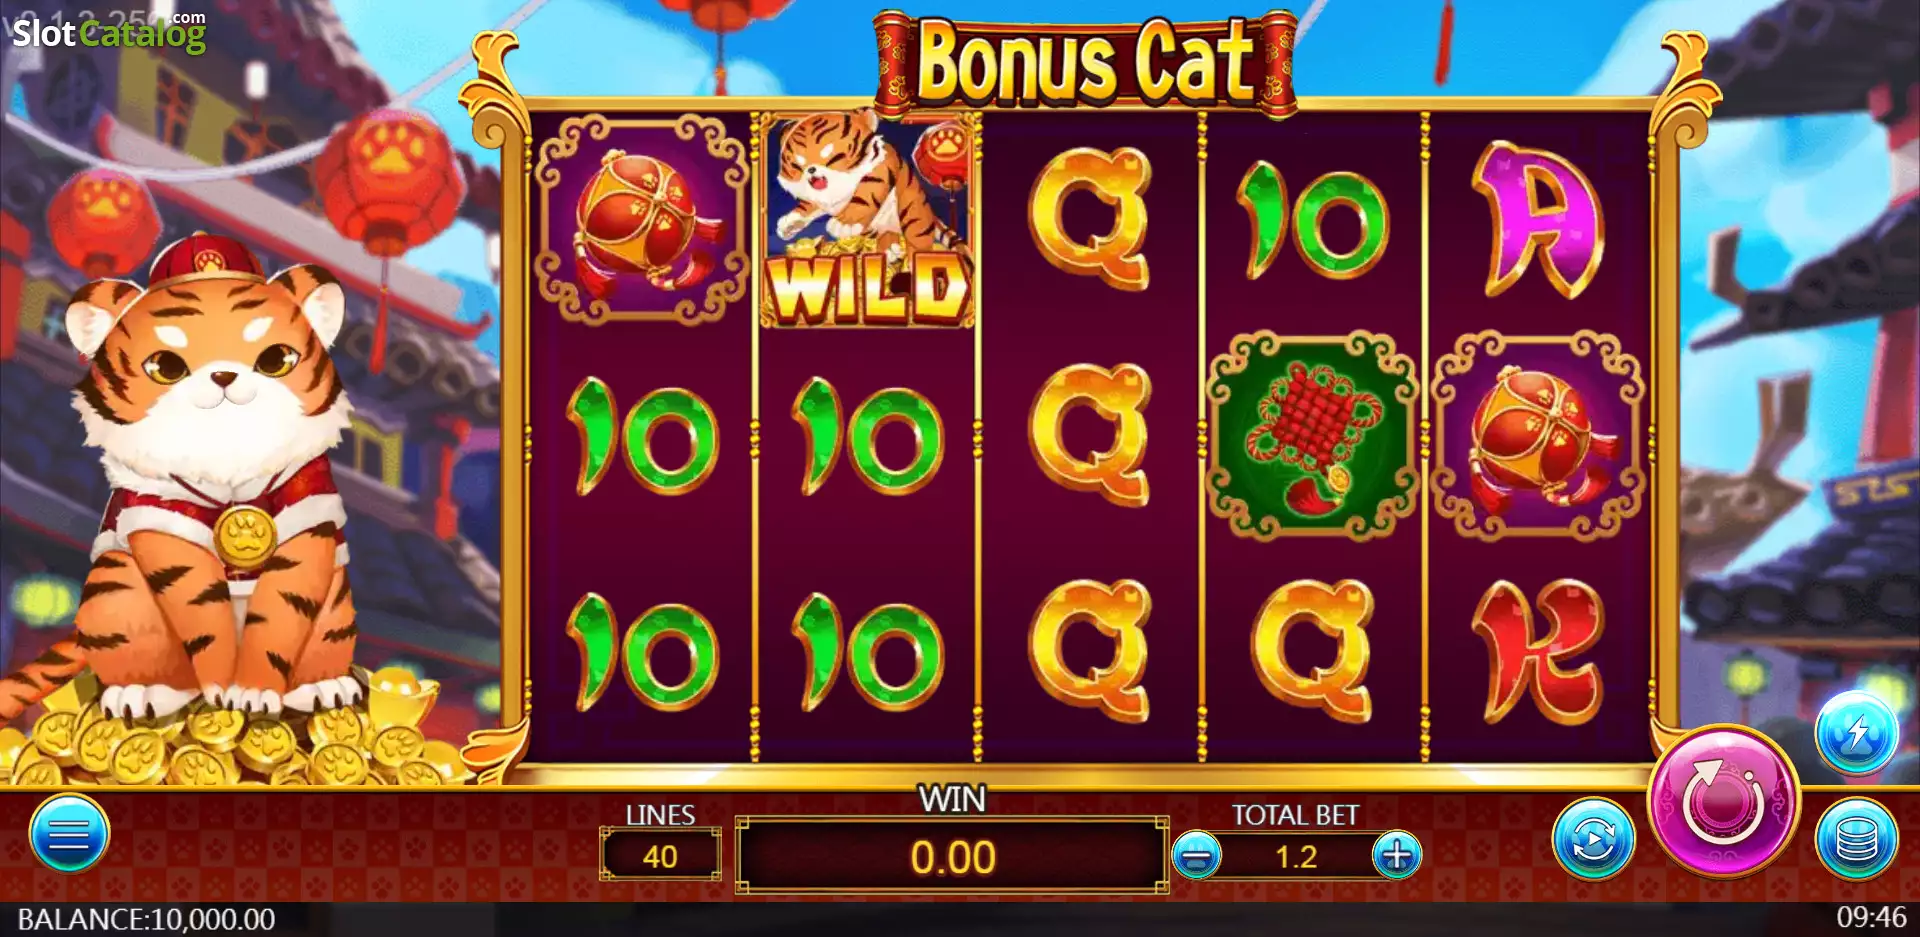Viewport: 1920px width, 937px height.
Task: Click the balance display text
Action: pyautogui.click(x=146, y=919)
